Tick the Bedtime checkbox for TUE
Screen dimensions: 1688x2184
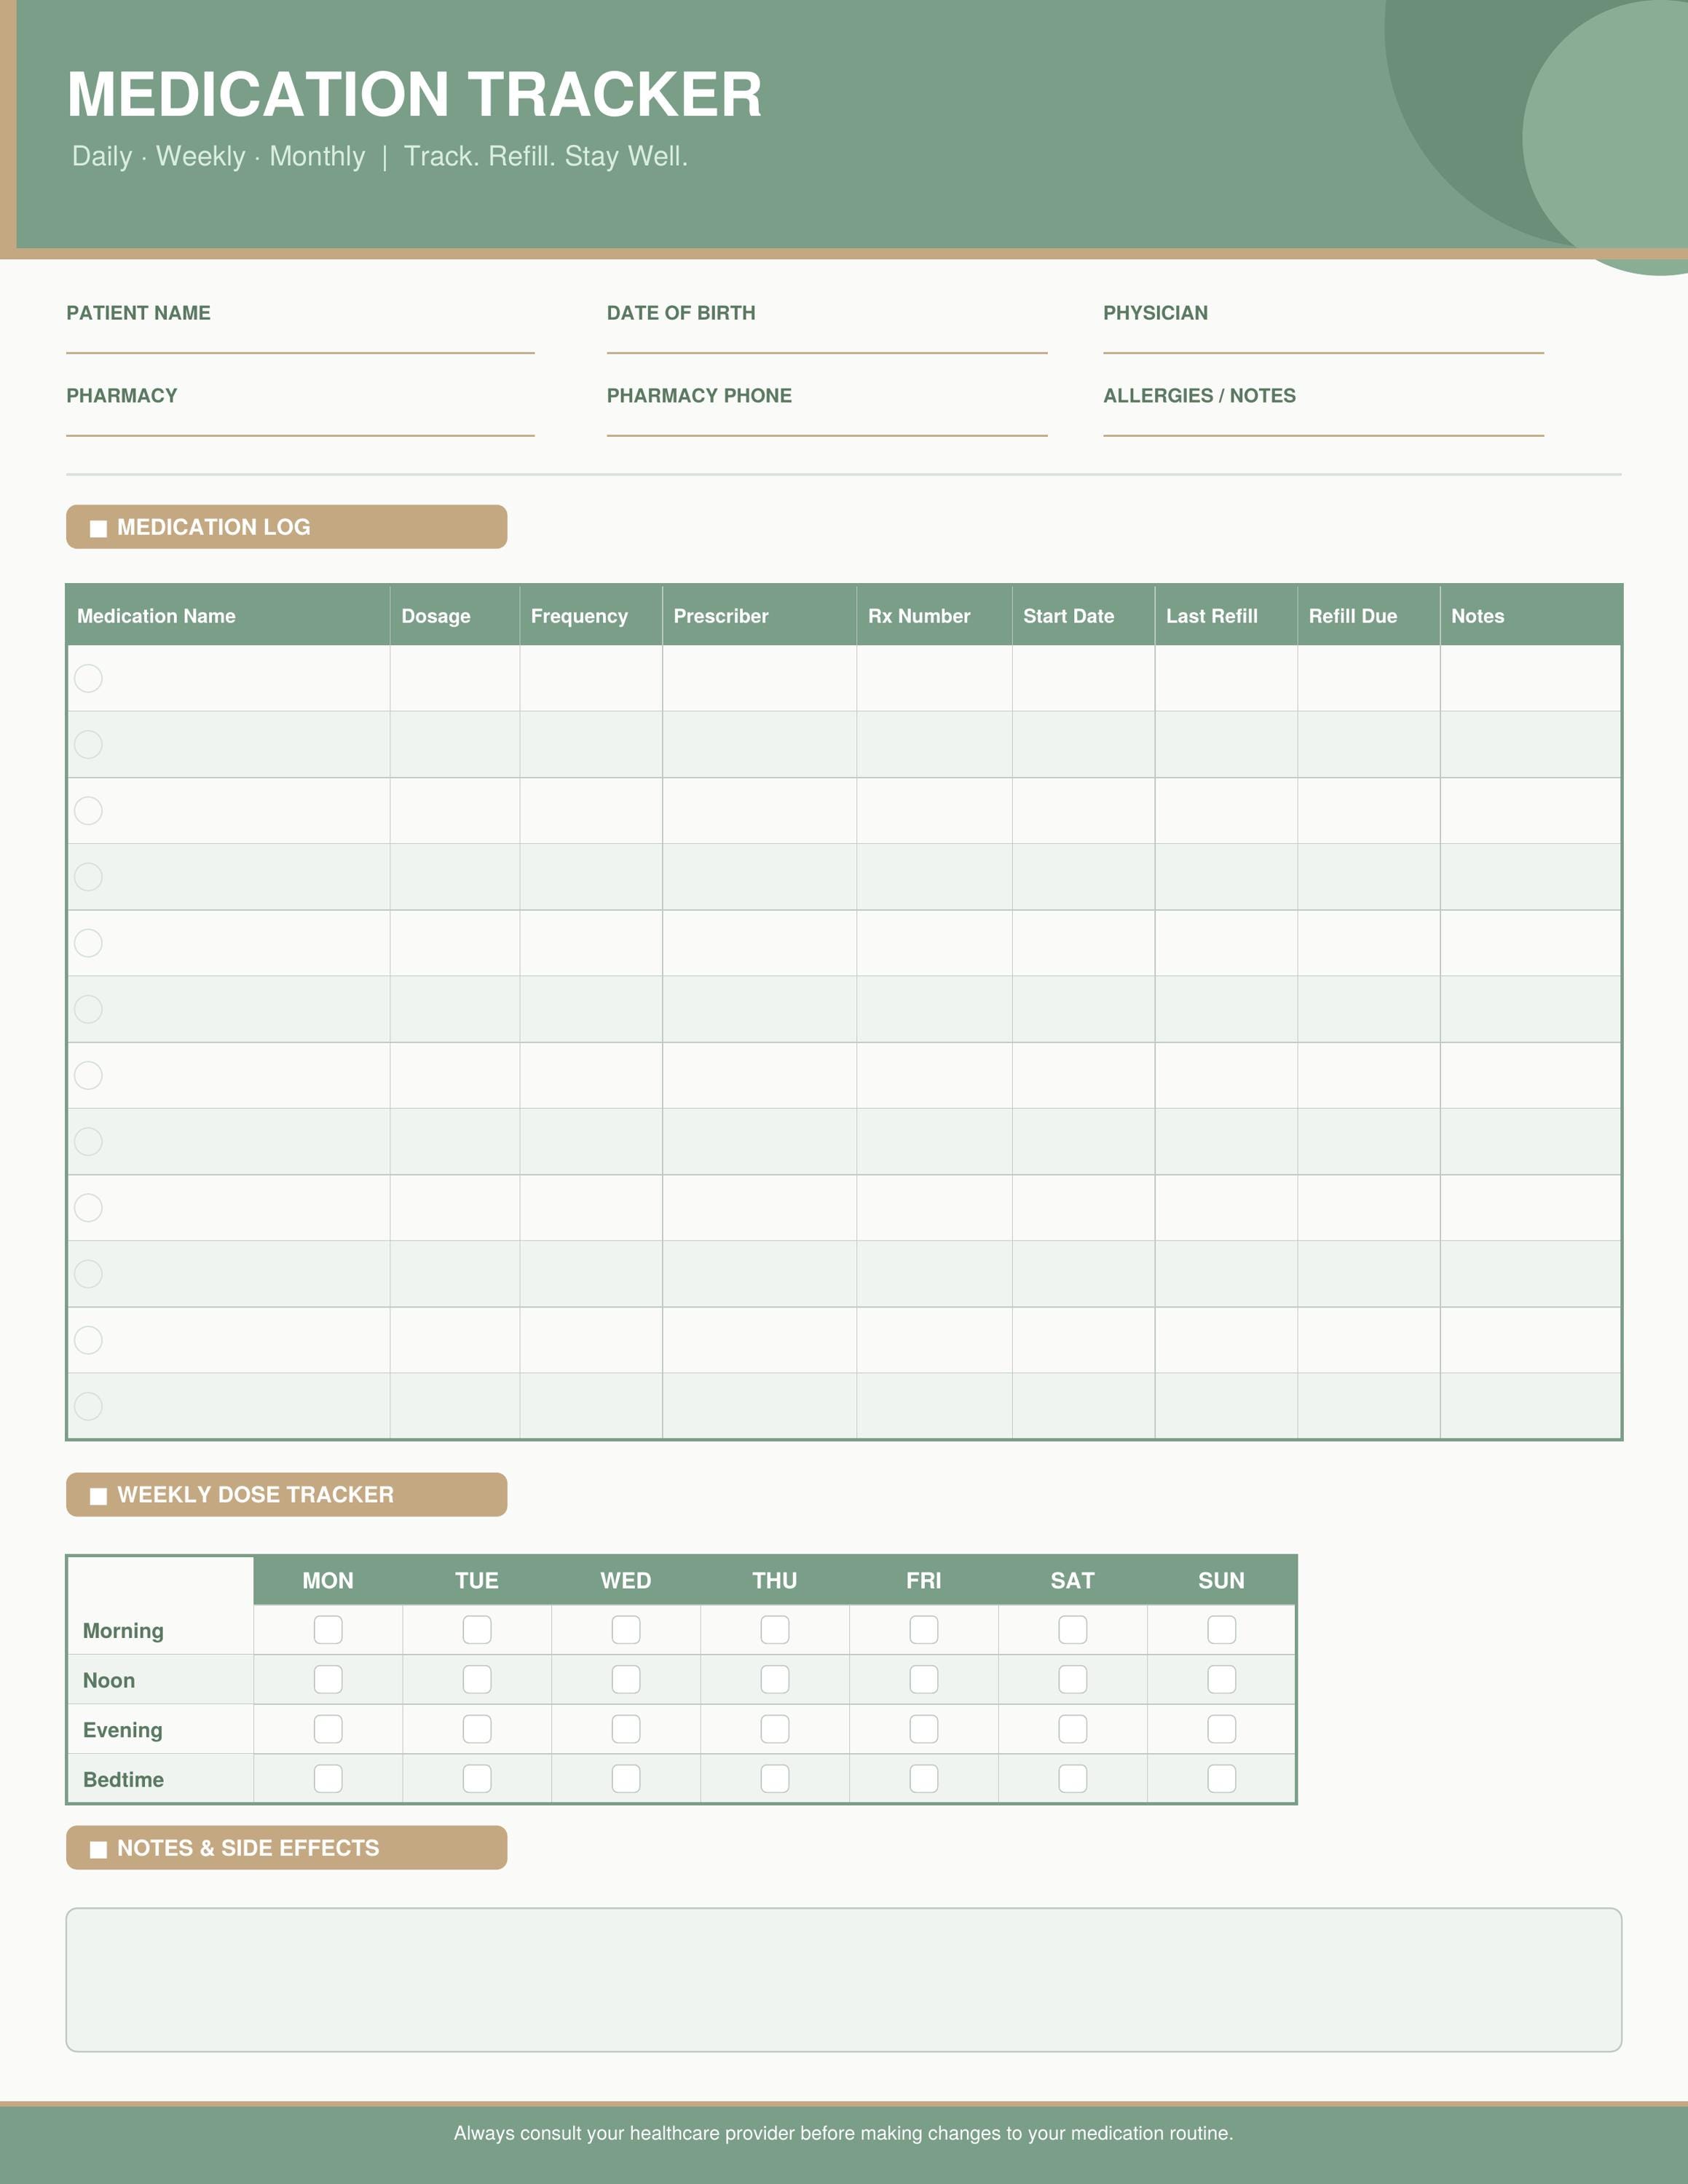pos(477,1778)
